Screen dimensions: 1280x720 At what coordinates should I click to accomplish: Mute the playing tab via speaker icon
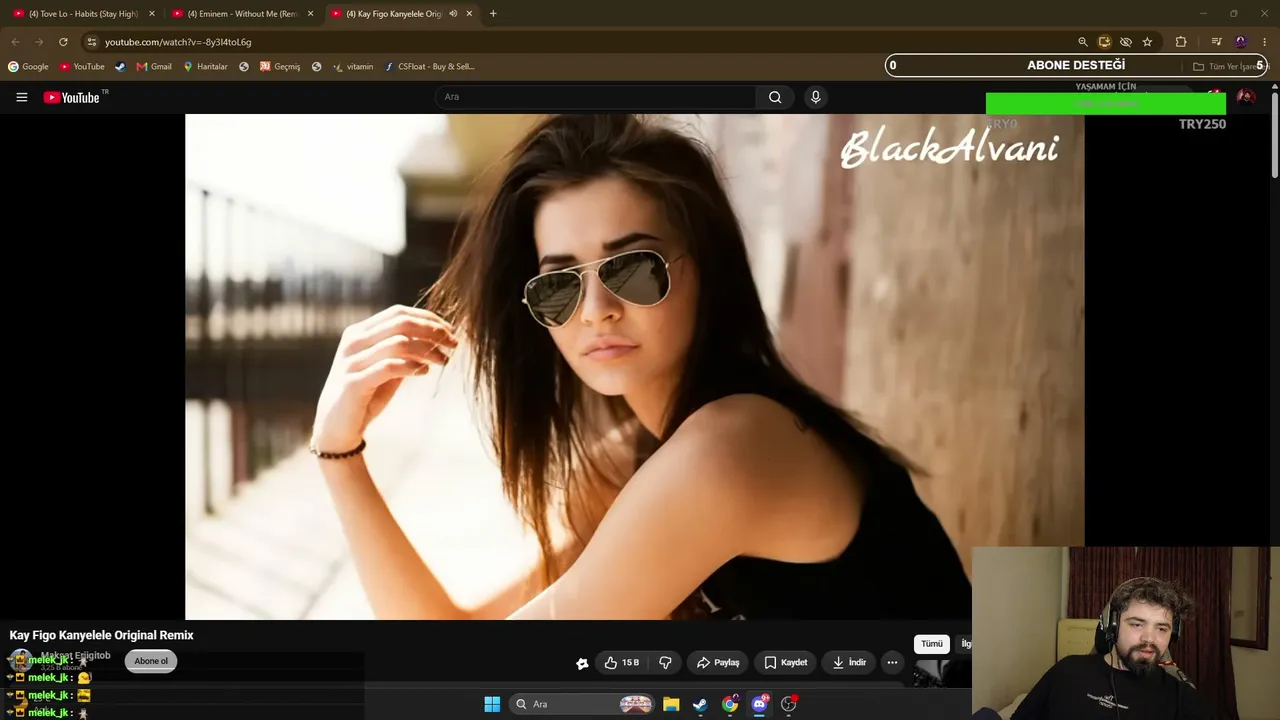[453, 14]
